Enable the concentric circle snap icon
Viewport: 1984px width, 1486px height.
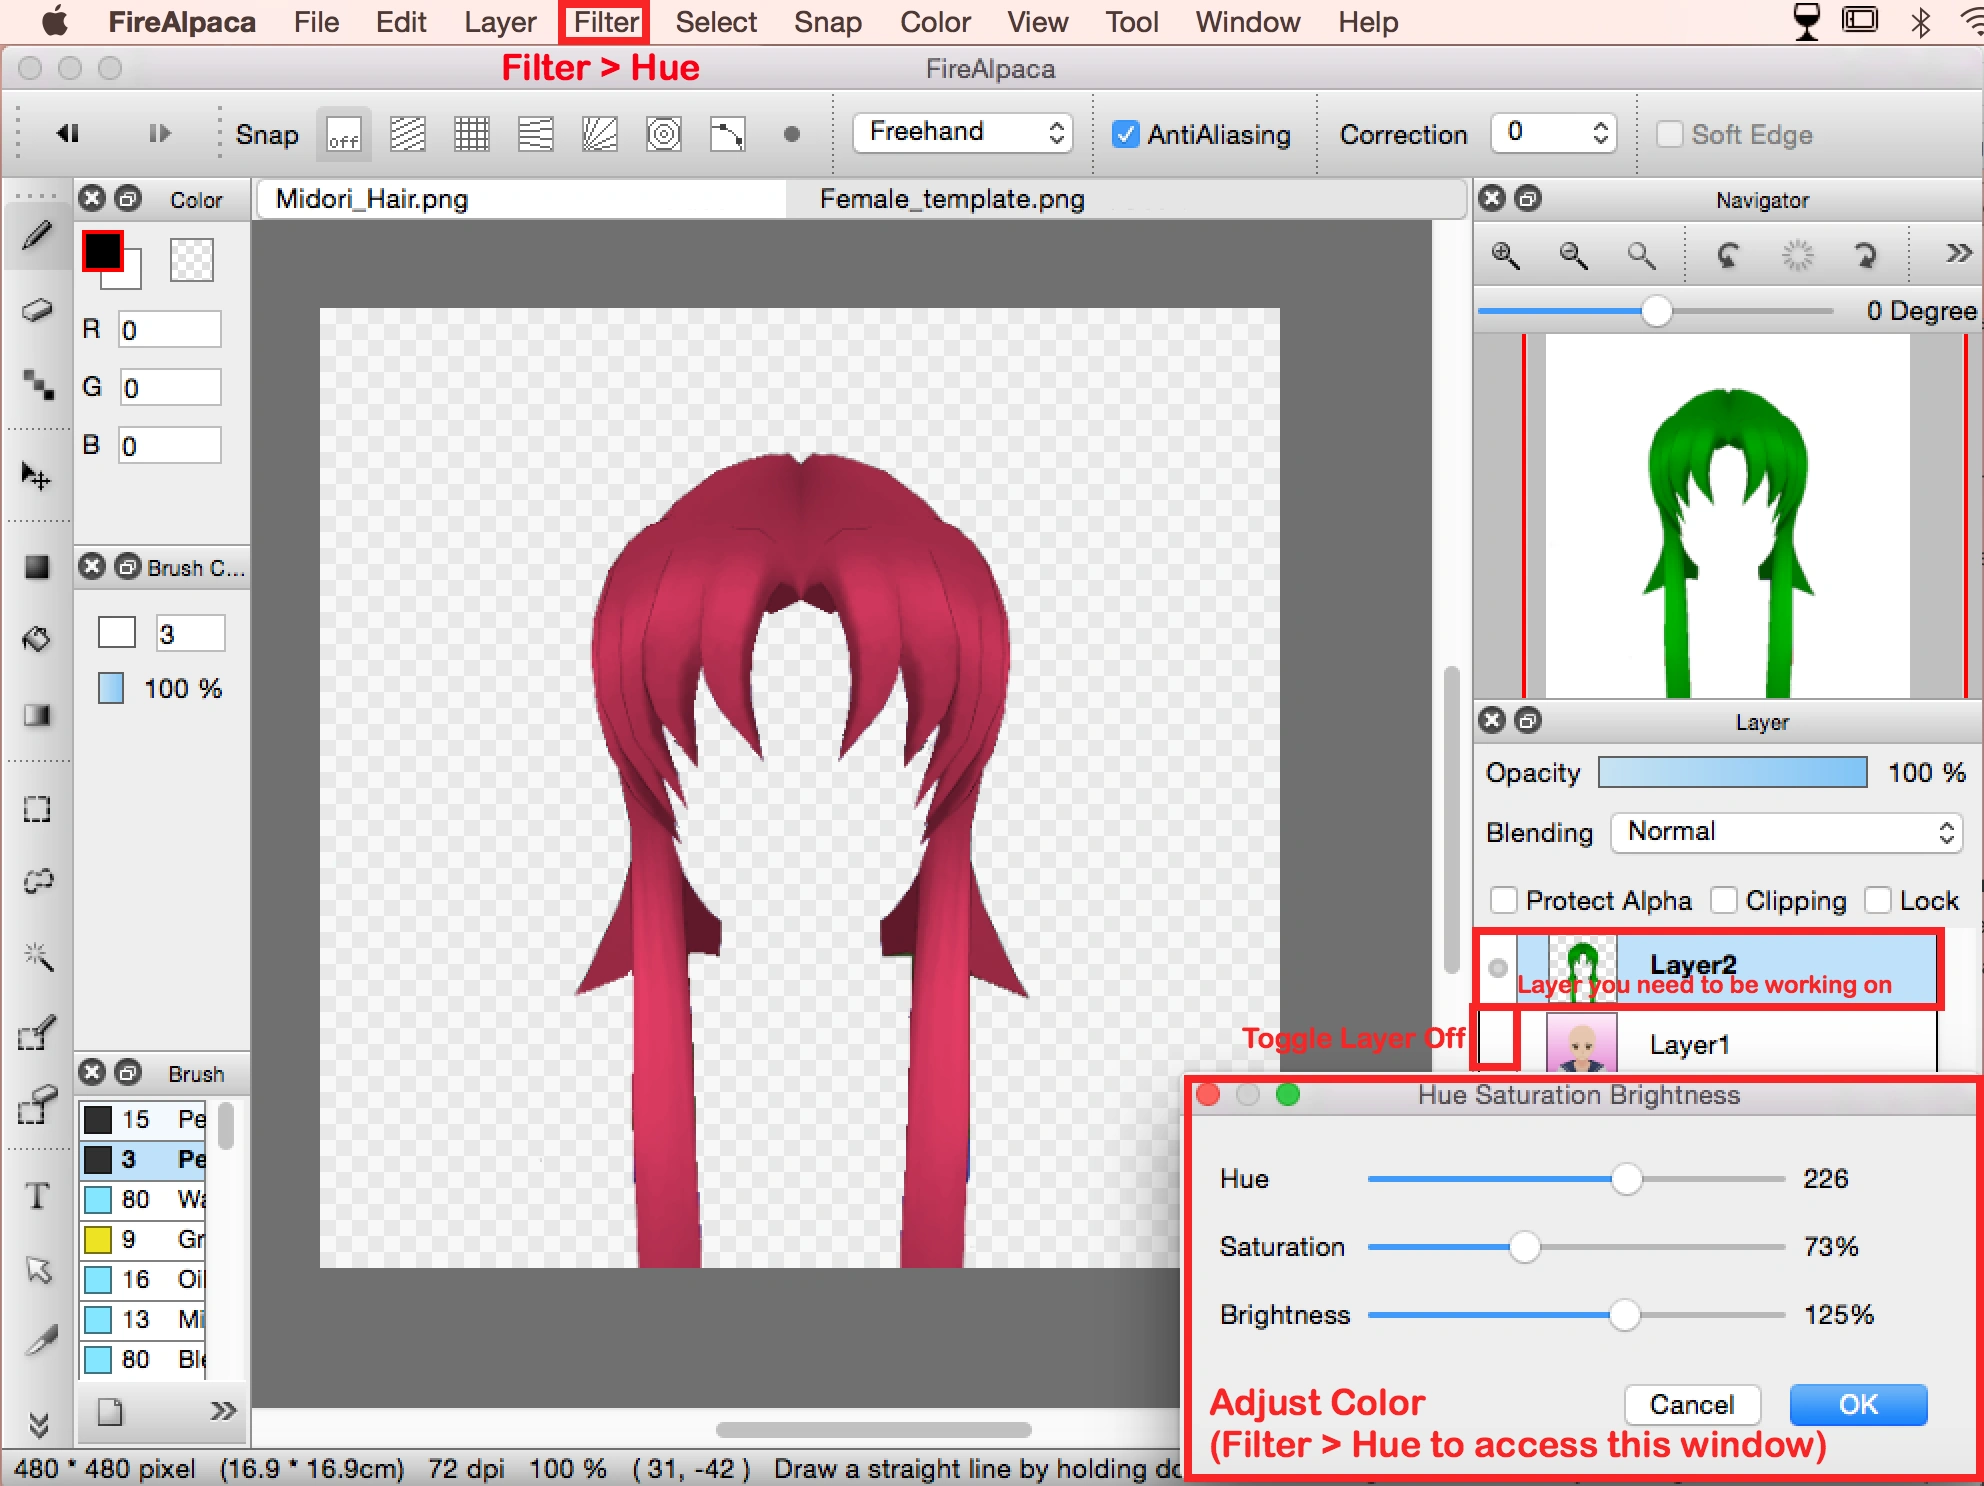pos(663,134)
